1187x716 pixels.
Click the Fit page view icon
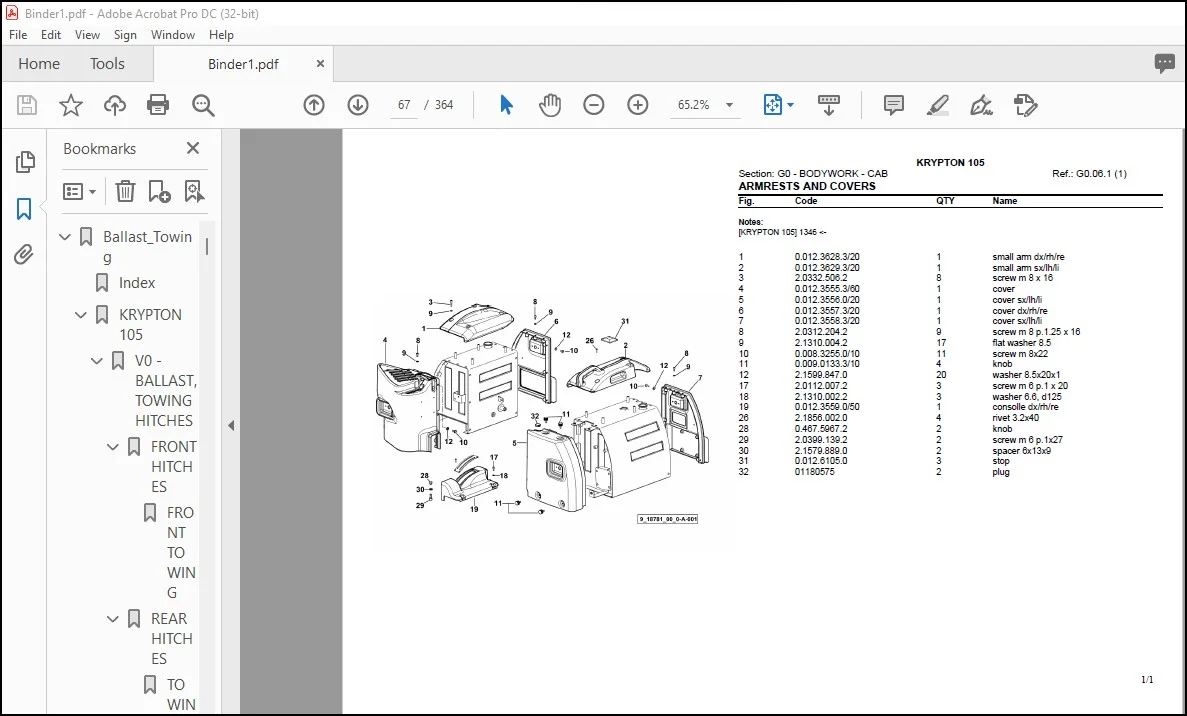tap(772, 105)
